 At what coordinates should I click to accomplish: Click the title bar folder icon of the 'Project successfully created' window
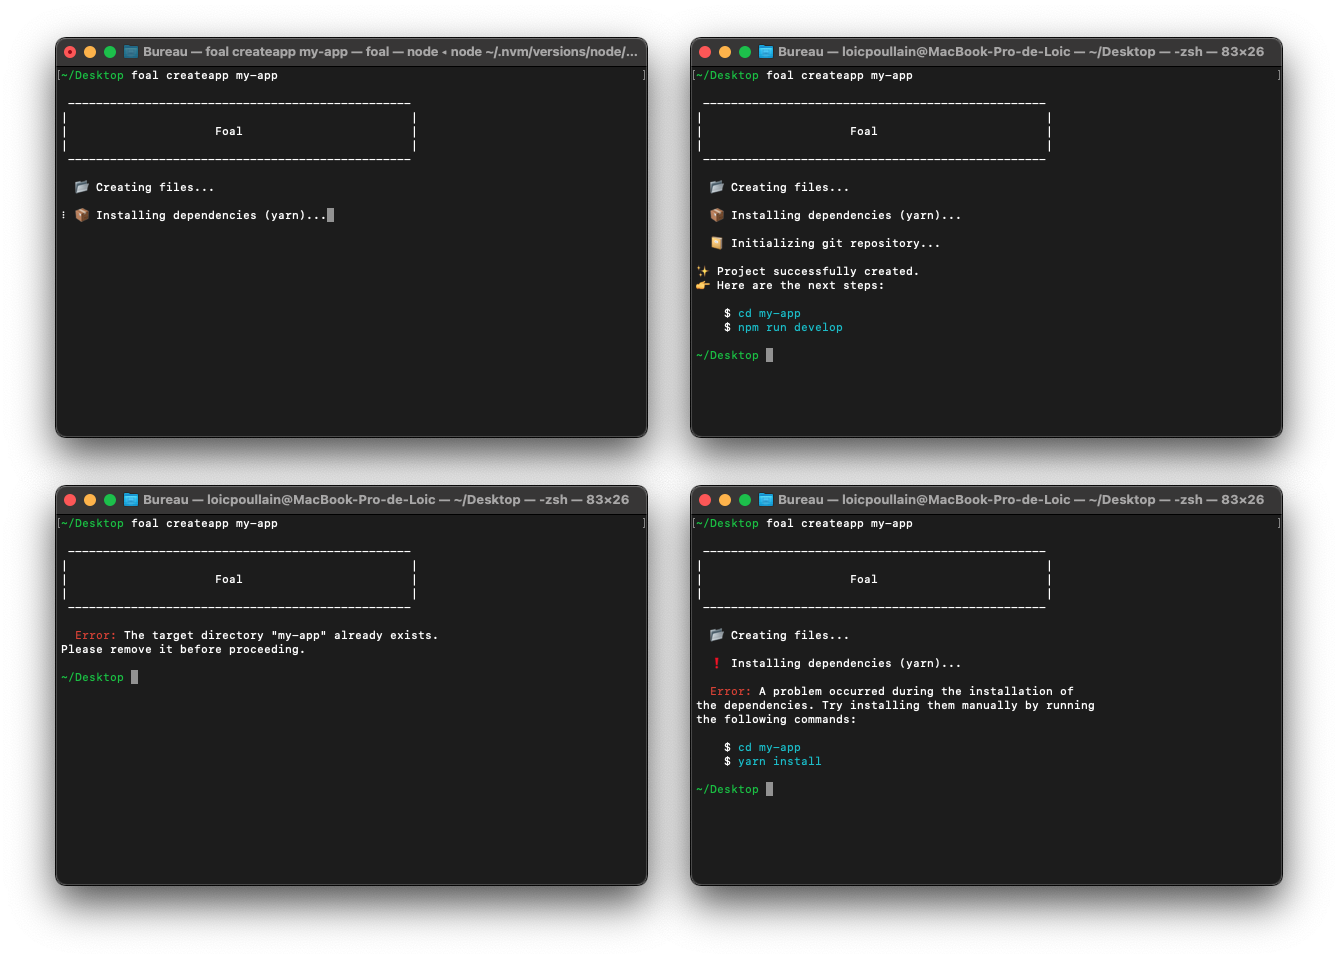766,52
